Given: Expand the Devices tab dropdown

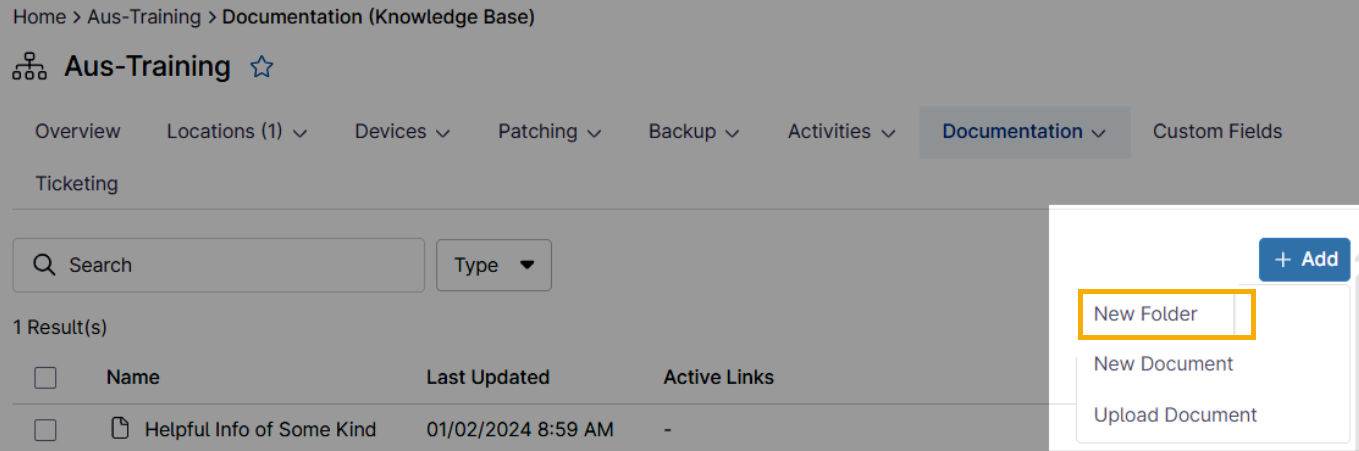Looking at the screenshot, I should [x=402, y=132].
